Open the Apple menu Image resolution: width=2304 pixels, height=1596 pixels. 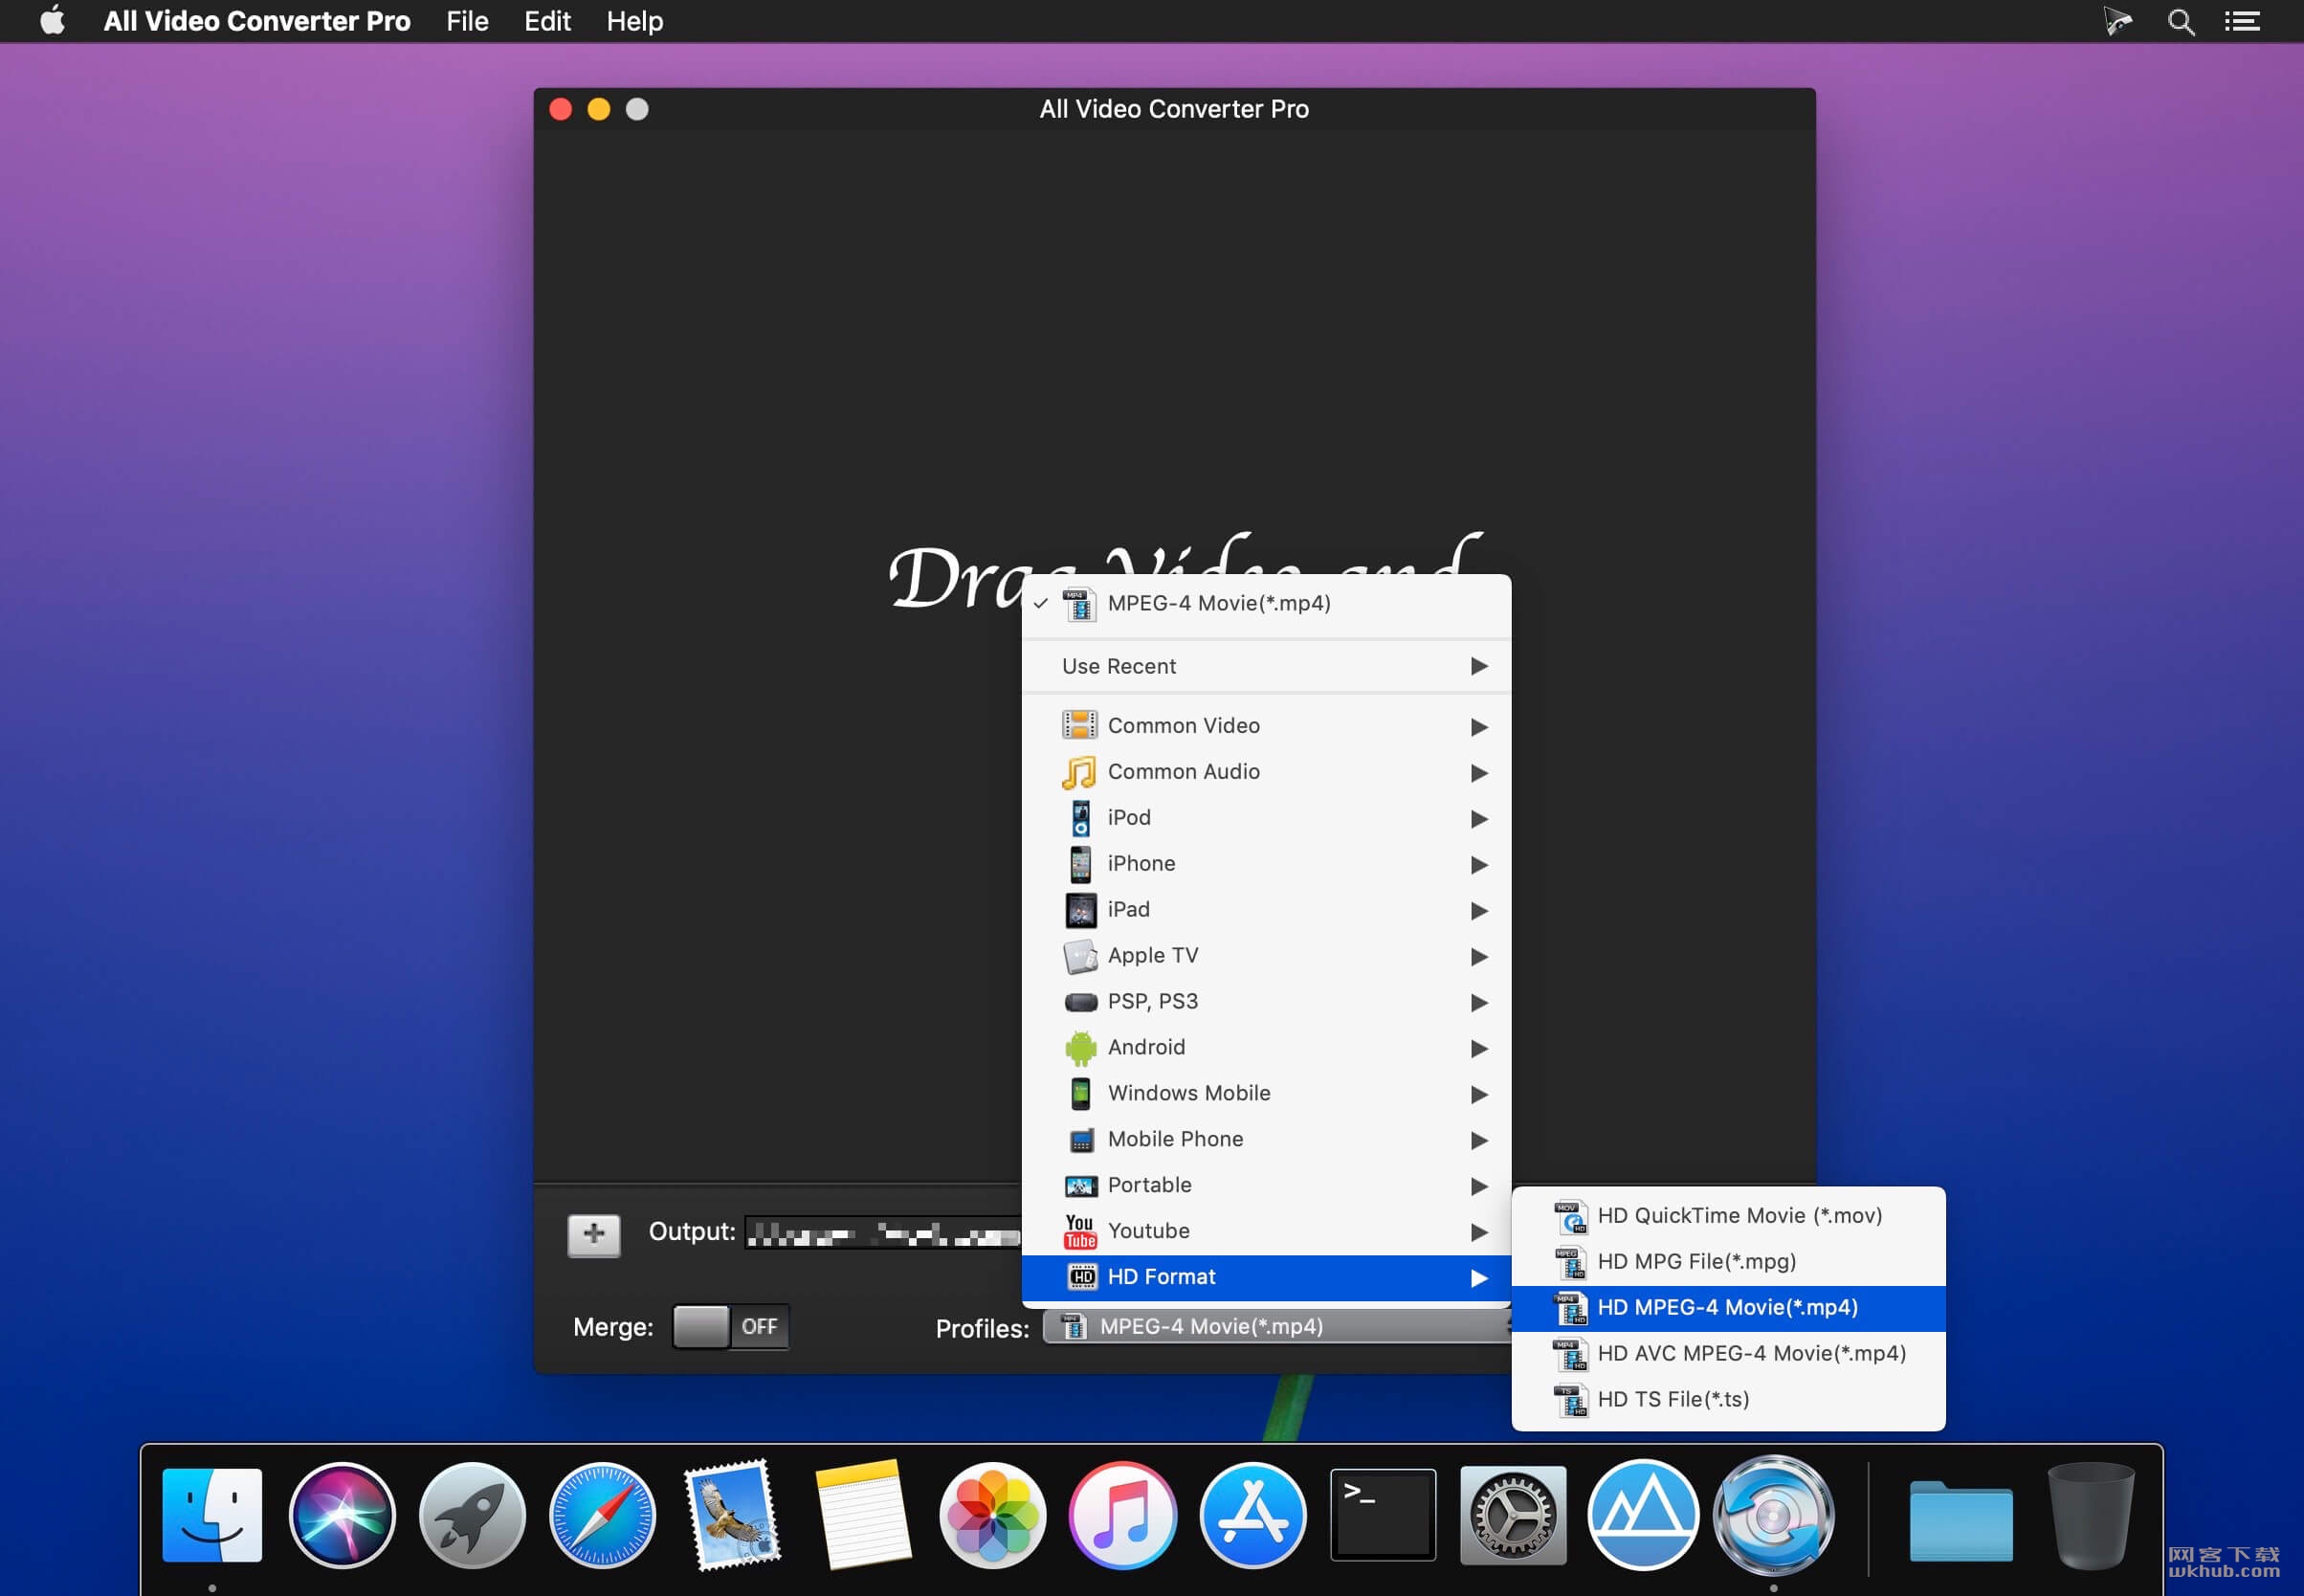click(52, 21)
